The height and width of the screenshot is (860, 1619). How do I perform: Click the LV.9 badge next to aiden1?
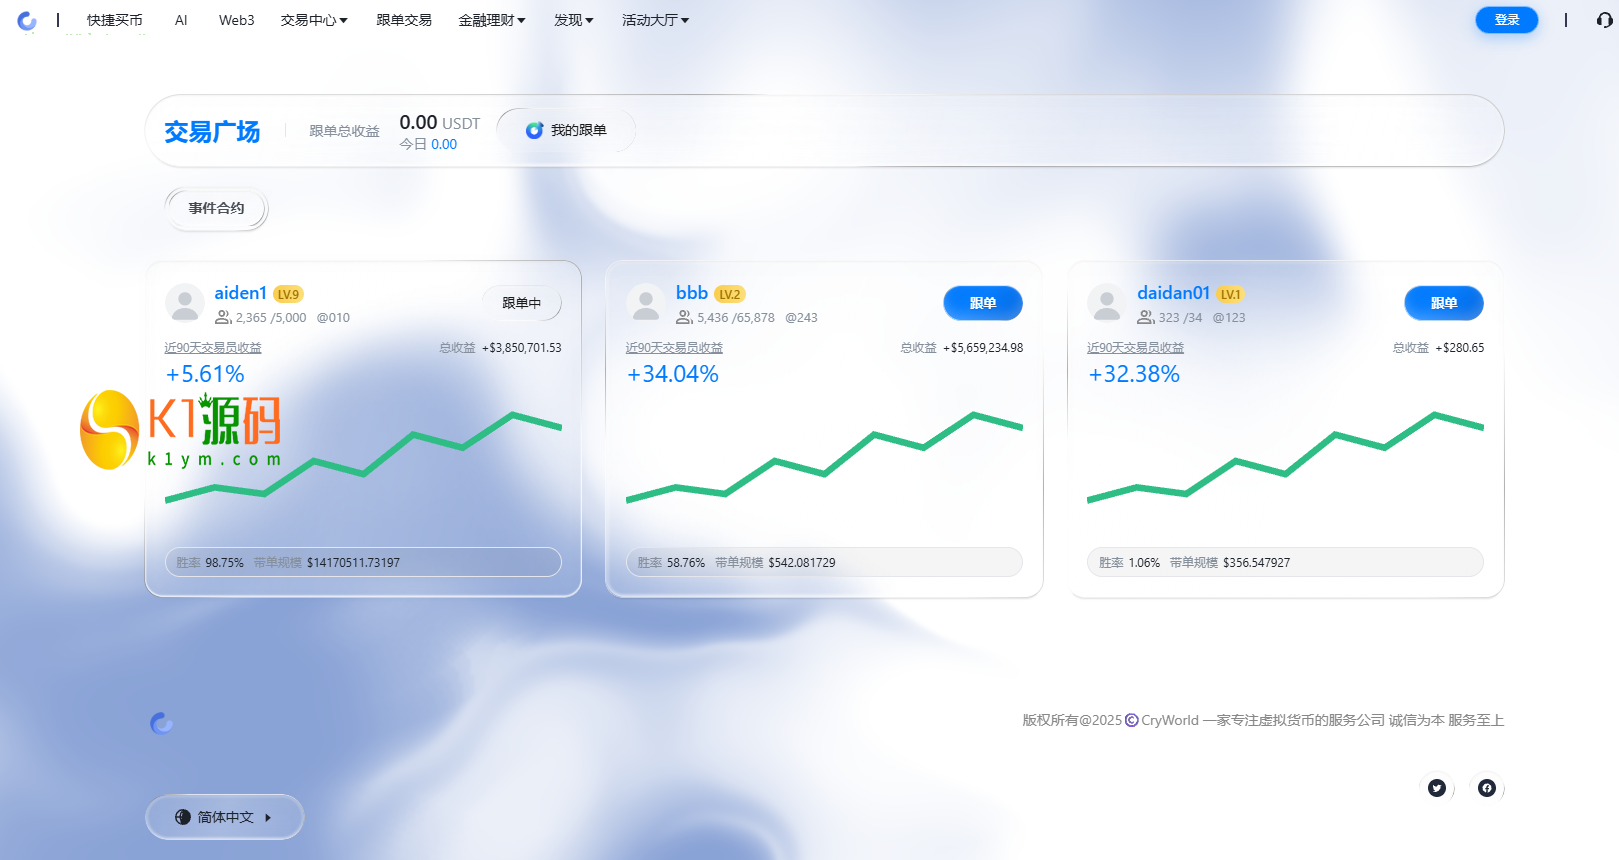pos(288,294)
